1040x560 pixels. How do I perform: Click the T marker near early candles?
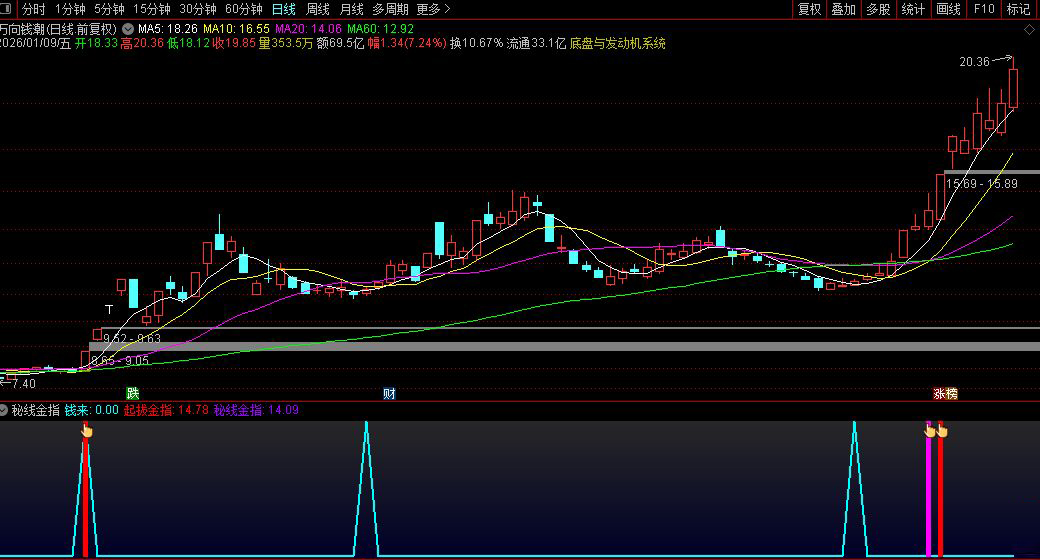pos(109,309)
